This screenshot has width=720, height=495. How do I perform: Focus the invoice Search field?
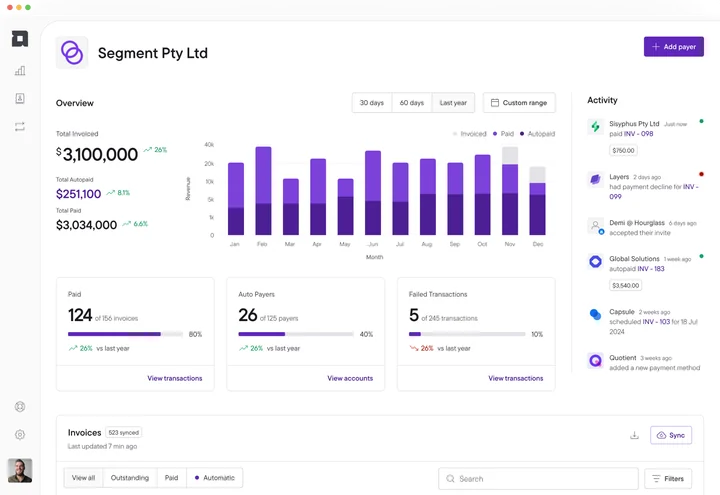click(x=538, y=478)
